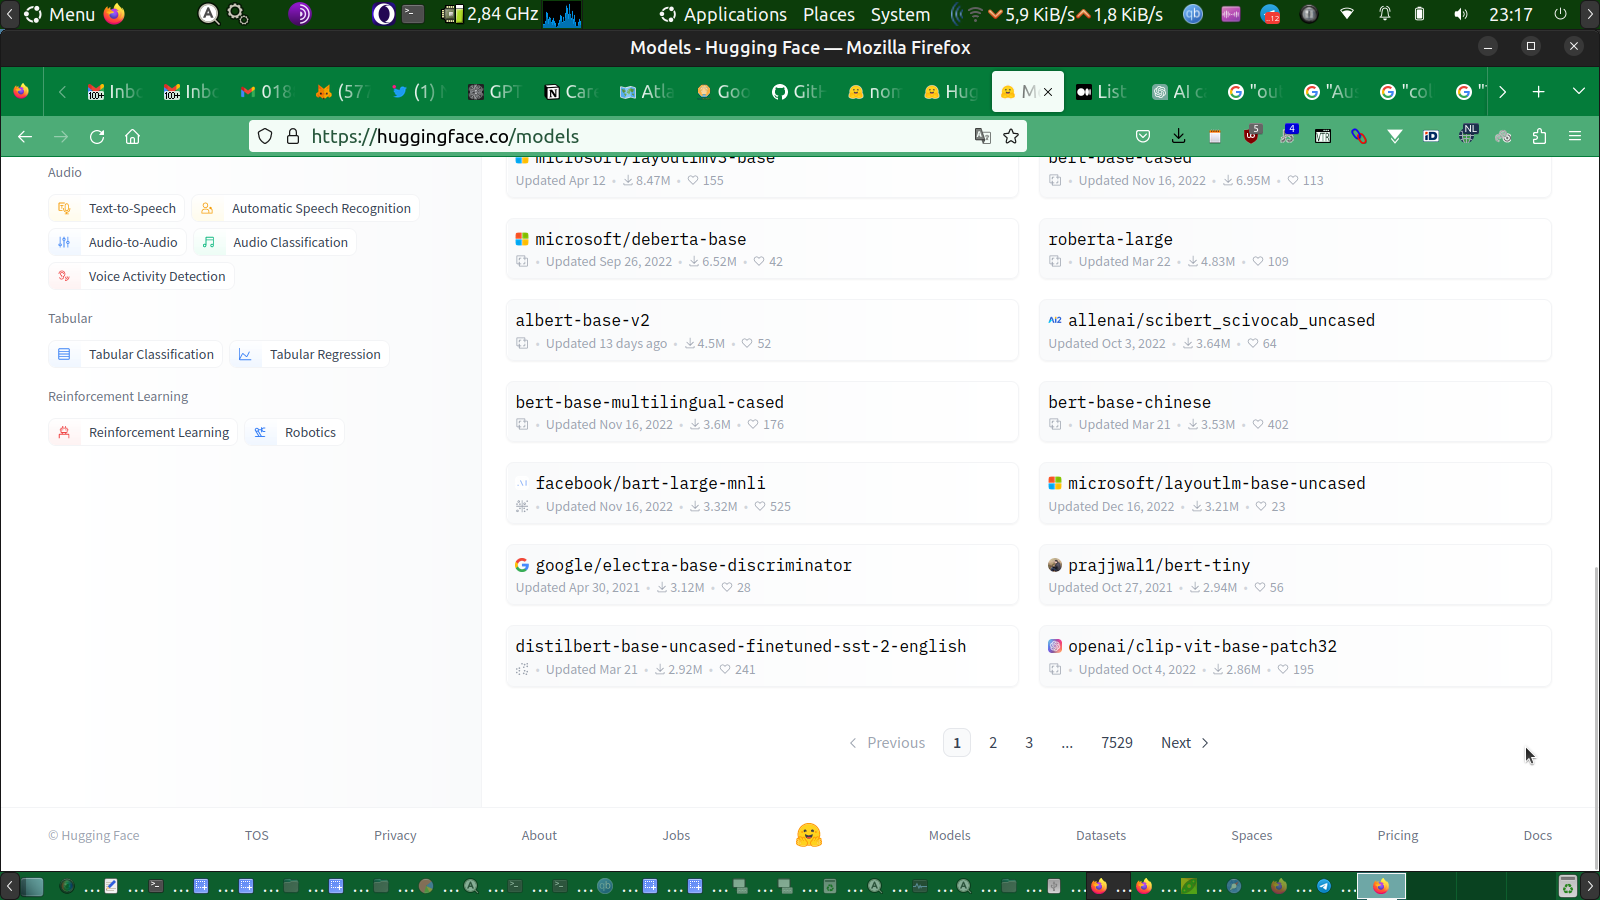The width and height of the screenshot is (1600, 900).
Task: Close the active Models tab
Action: click(1048, 92)
